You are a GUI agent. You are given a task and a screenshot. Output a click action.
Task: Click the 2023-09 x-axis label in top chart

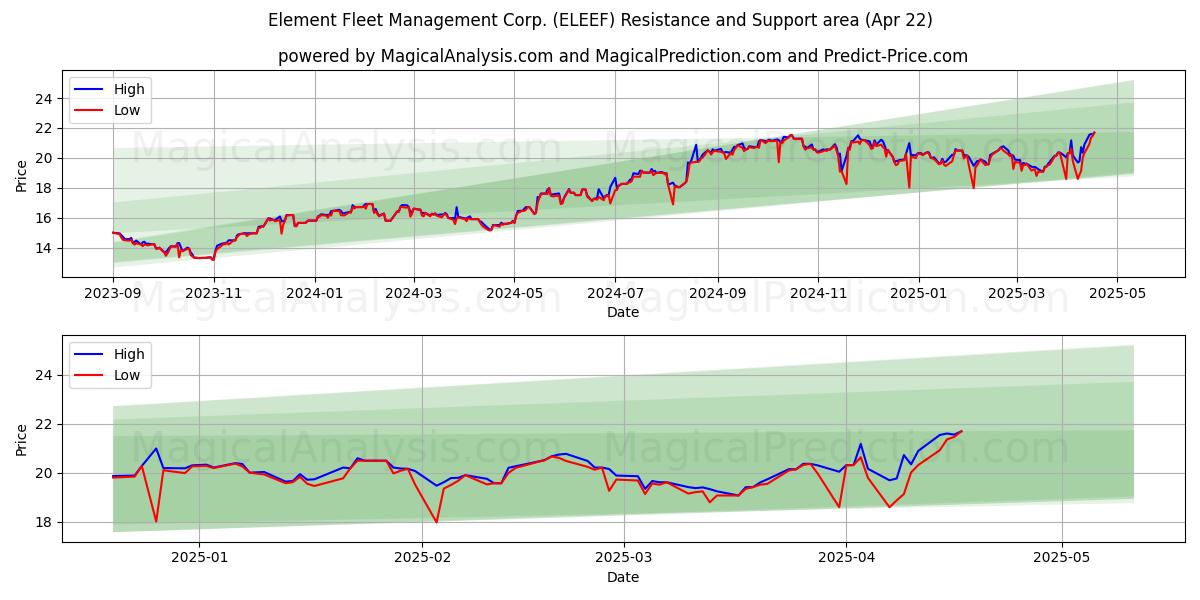(113, 294)
